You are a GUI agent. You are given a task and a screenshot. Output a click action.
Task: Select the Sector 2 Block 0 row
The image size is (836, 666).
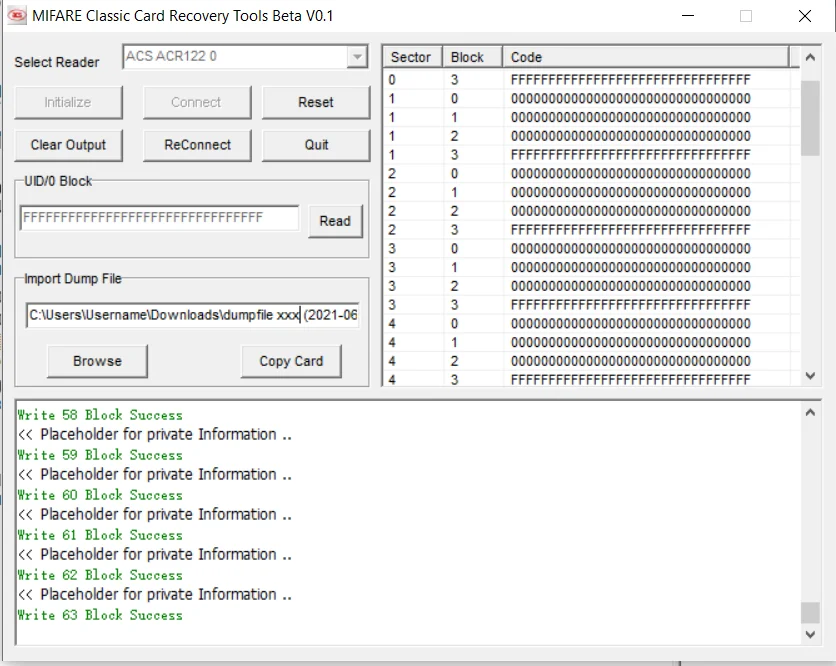(x=592, y=174)
